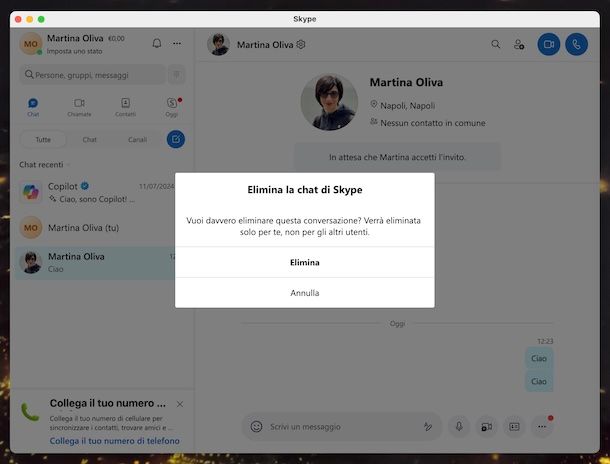Select the Chat filter pill
The image size is (610, 464).
click(89, 140)
